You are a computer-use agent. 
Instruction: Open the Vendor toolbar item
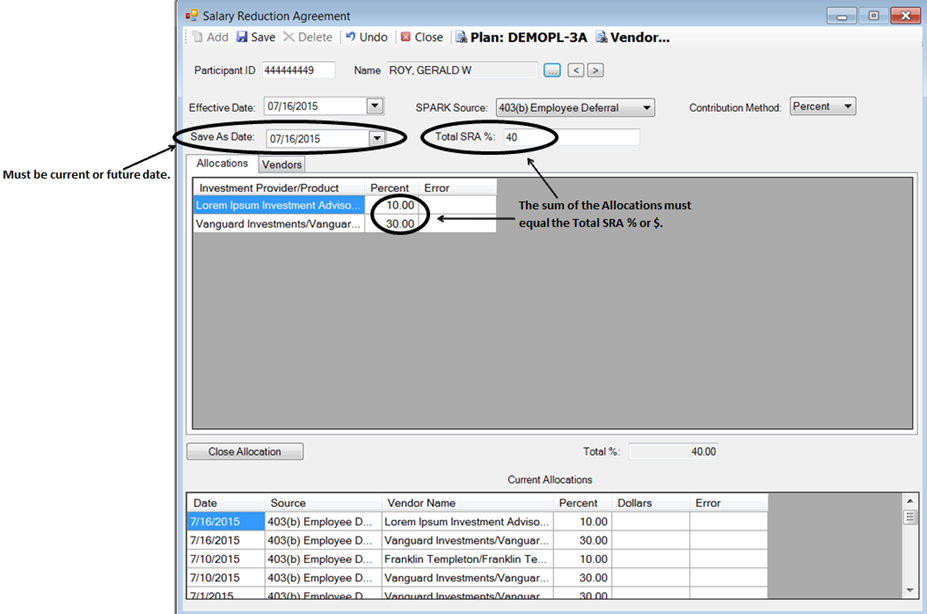[632, 37]
